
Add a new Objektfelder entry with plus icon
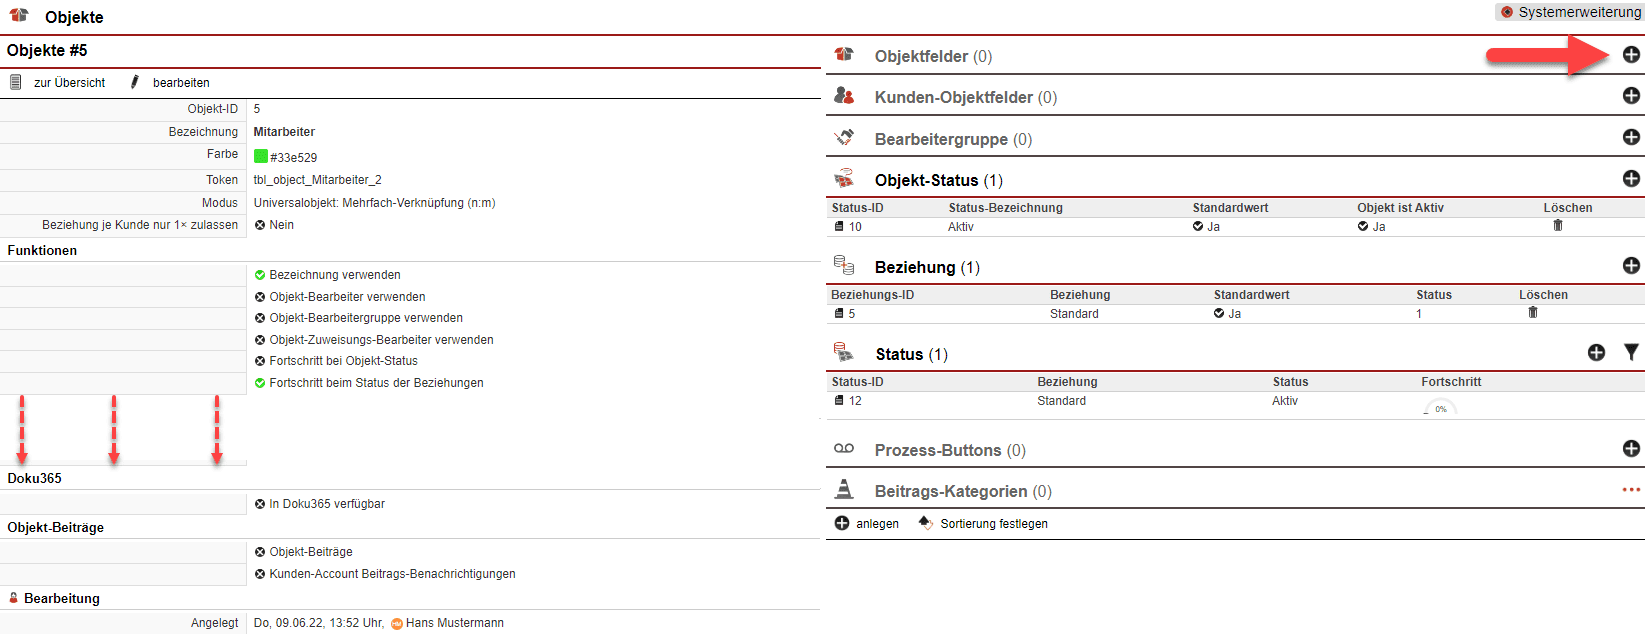coord(1630,55)
